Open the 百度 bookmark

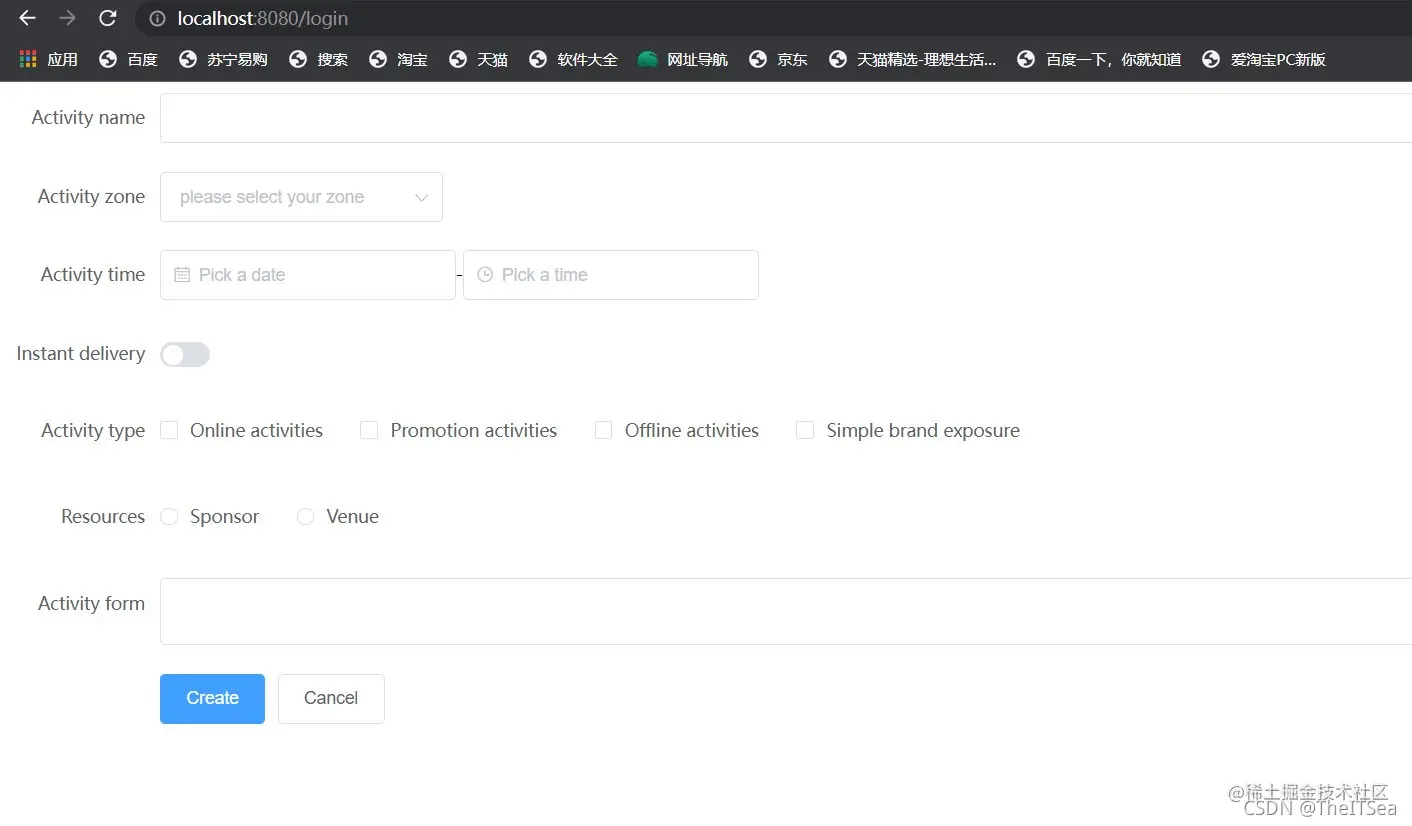pyautogui.click(x=128, y=59)
